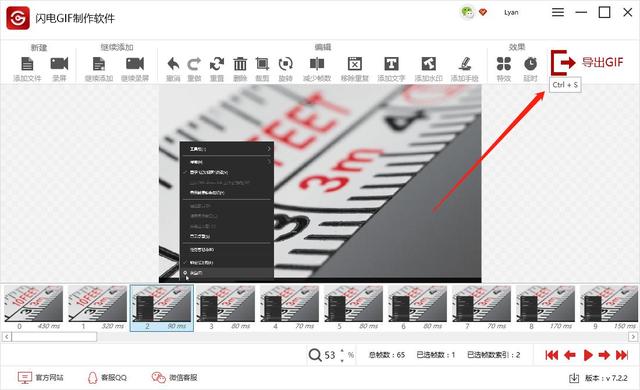Screen dimensions: 640x390
Task: Delete frame using the trash icon
Action: 240,64
